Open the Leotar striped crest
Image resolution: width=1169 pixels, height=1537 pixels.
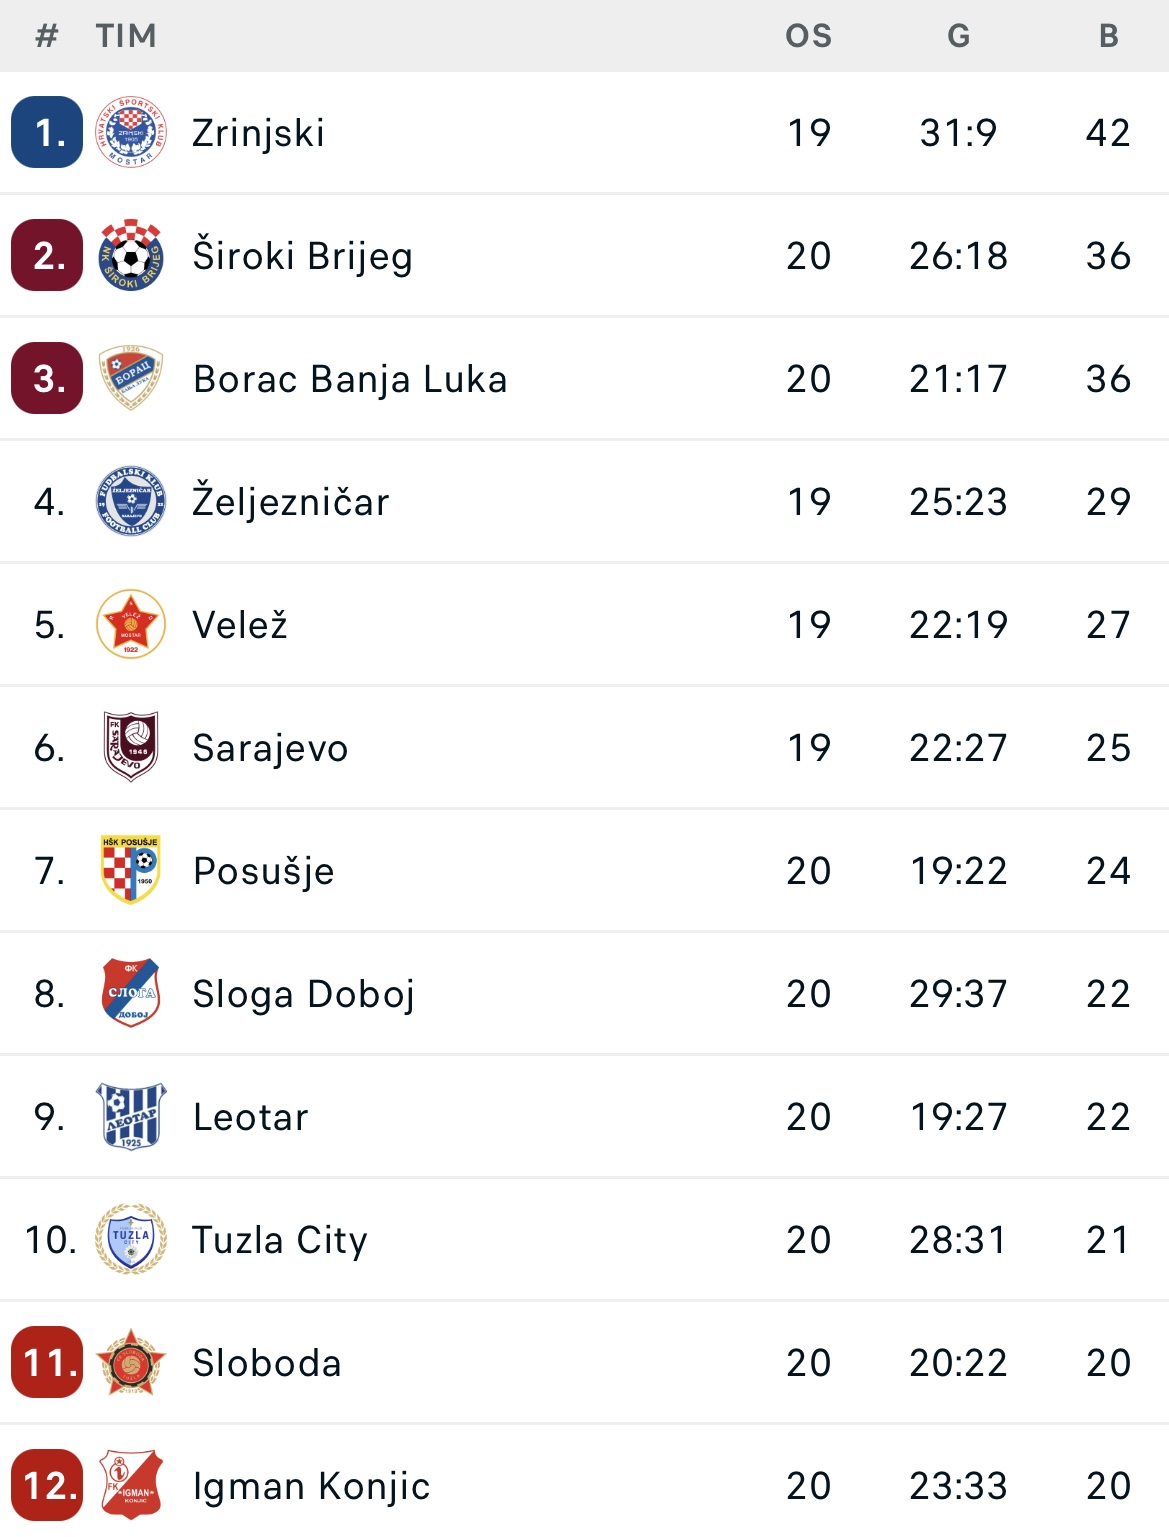click(x=131, y=1116)
